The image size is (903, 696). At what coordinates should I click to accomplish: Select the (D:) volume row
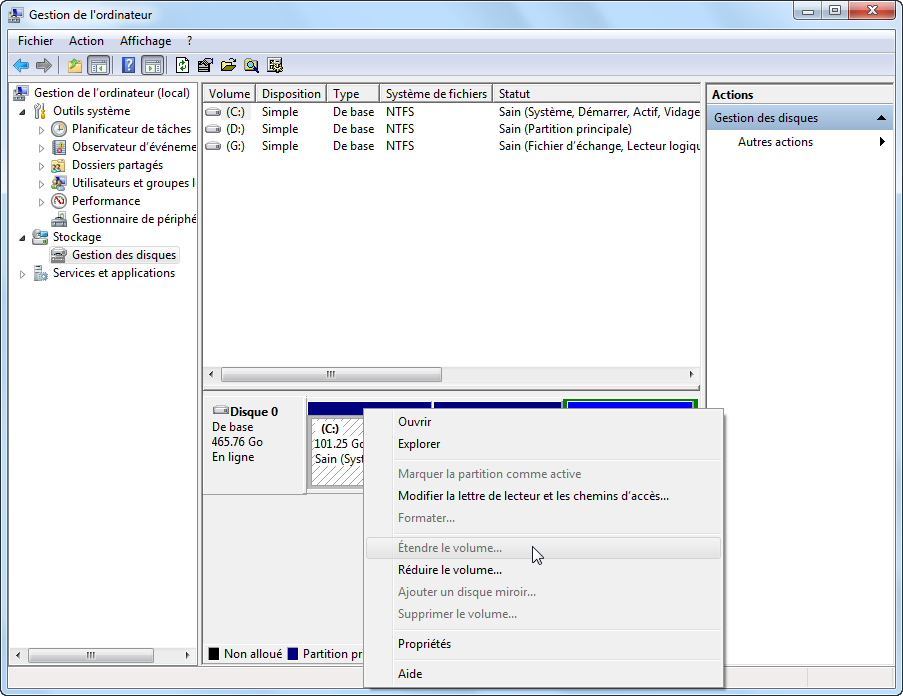pyautogui.click(x=452, y=129)
